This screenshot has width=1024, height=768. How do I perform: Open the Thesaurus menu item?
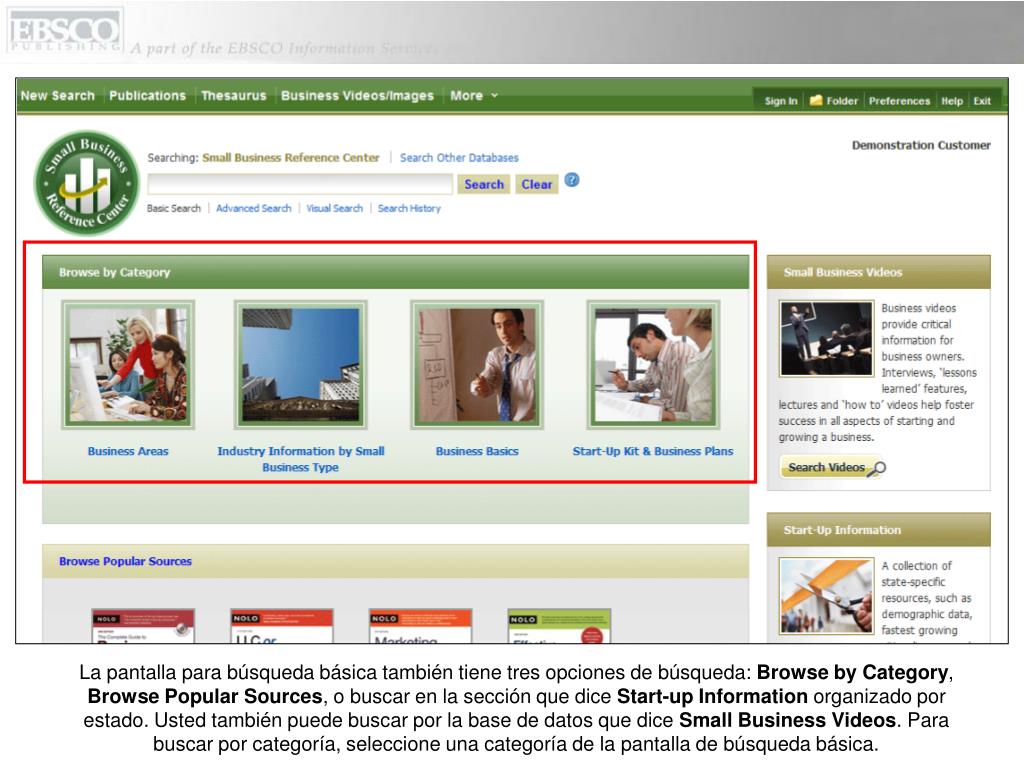coord(234,95)
